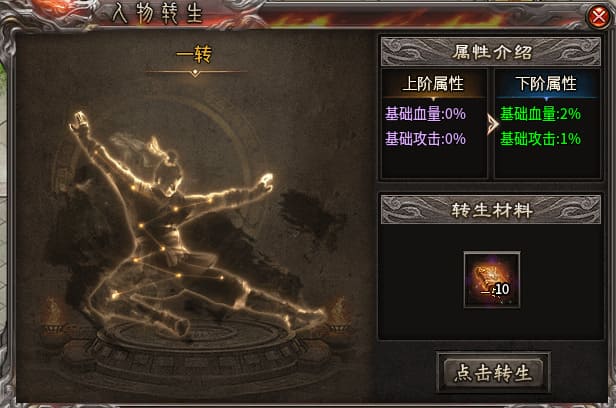Click the current 基础血量:0% stat

click(x=425, y=114)
